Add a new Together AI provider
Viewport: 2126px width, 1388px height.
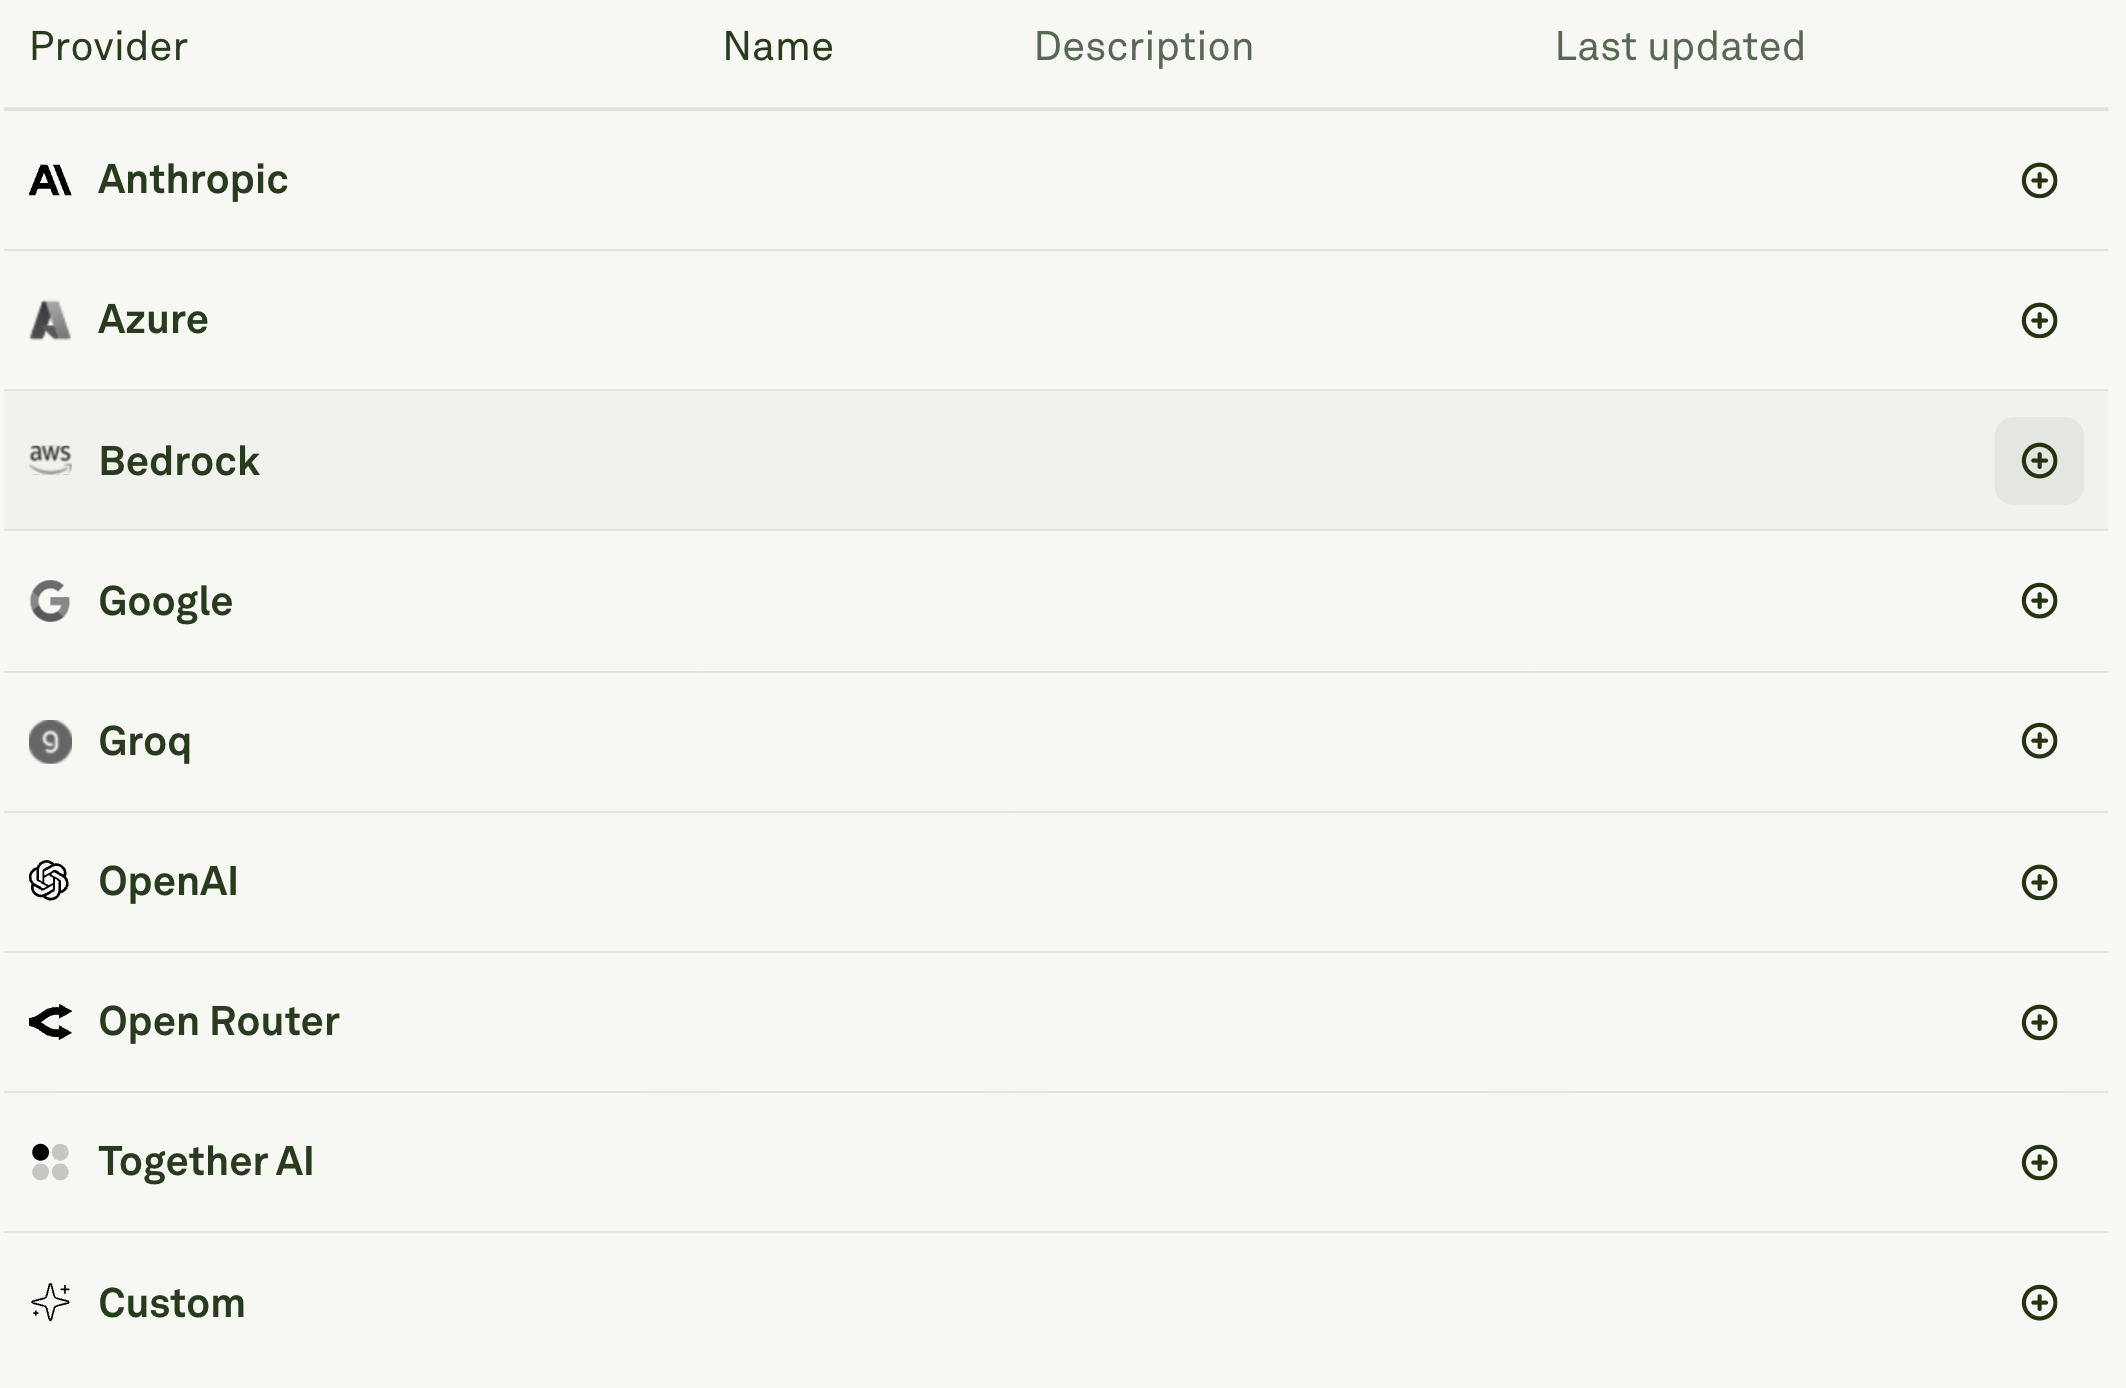2040,1161
